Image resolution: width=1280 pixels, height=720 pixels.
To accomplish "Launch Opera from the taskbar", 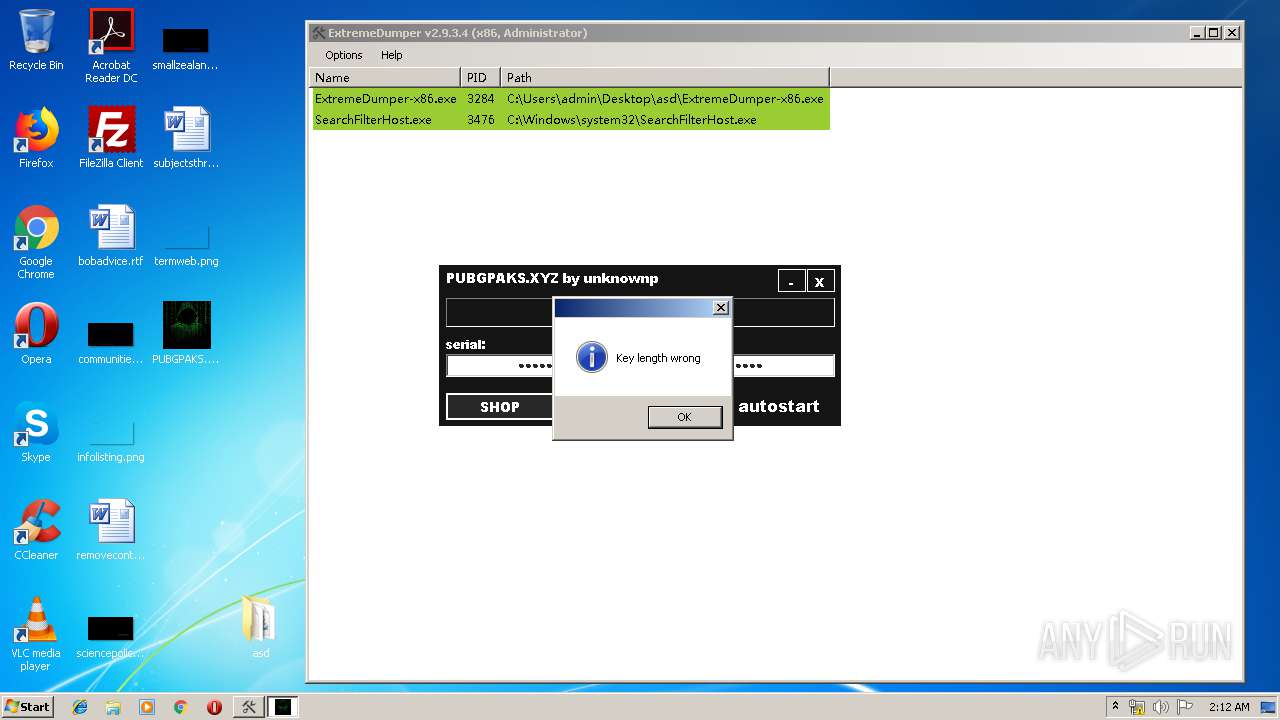I will 214,707.
